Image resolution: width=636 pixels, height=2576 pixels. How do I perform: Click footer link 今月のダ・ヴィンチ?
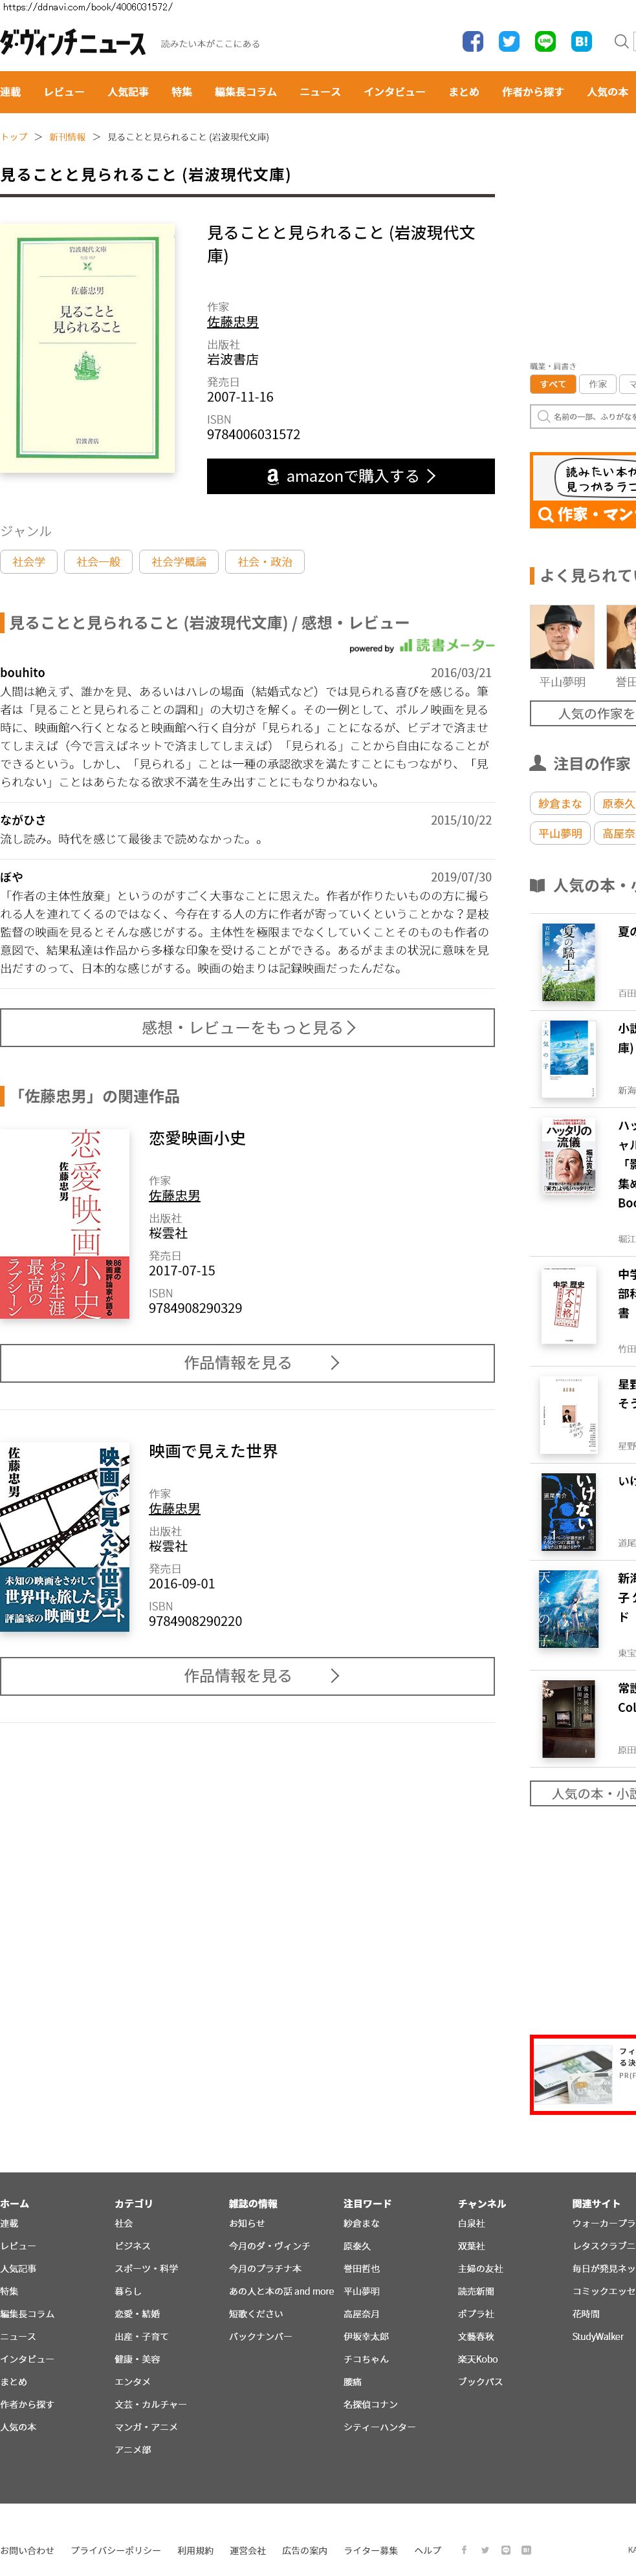(x=269, y=2246)
